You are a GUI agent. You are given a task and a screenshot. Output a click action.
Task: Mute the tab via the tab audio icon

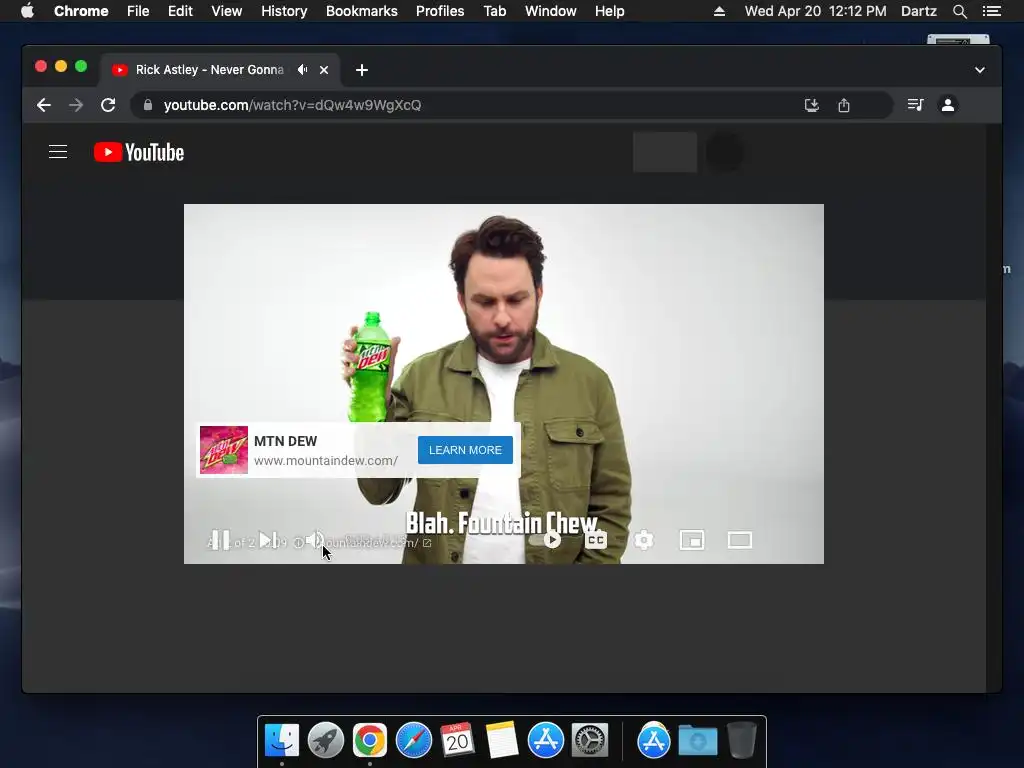click(x=302, y=69)
